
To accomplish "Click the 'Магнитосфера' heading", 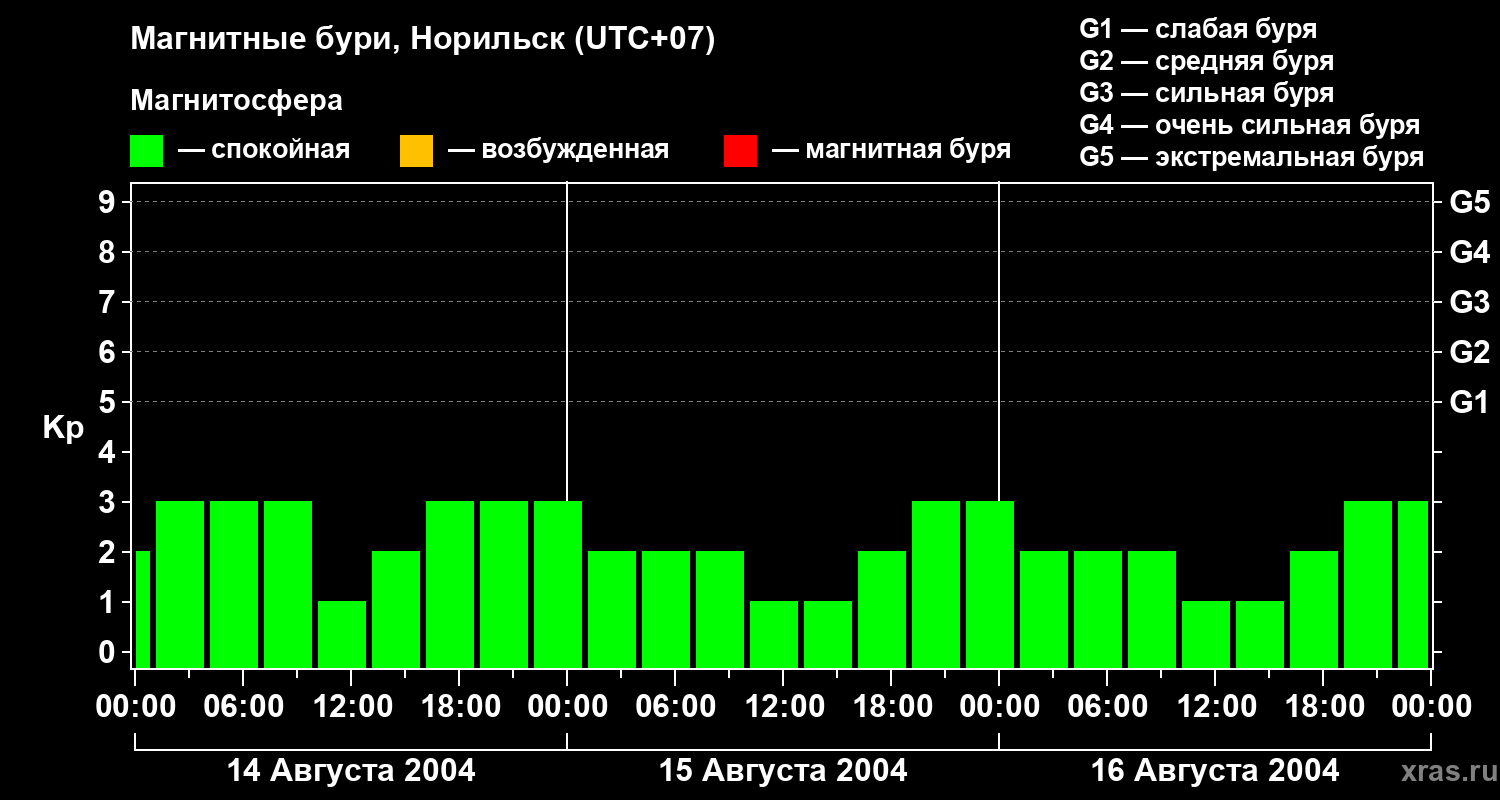I will click(x=236, y=101).
